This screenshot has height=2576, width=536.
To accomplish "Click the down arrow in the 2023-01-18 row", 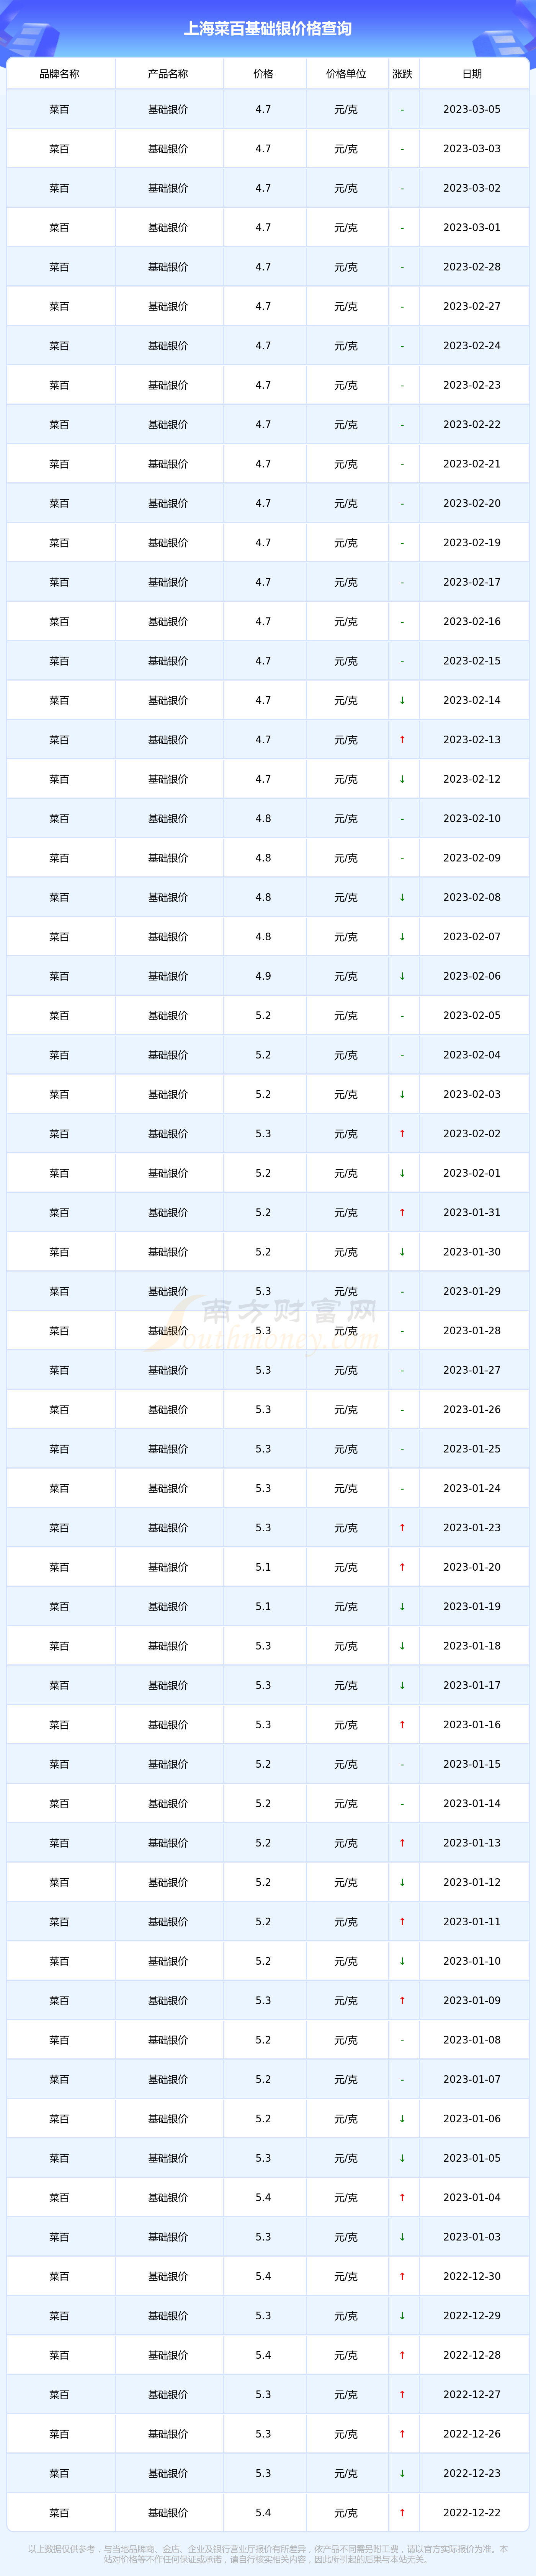I will [402, 1646].
